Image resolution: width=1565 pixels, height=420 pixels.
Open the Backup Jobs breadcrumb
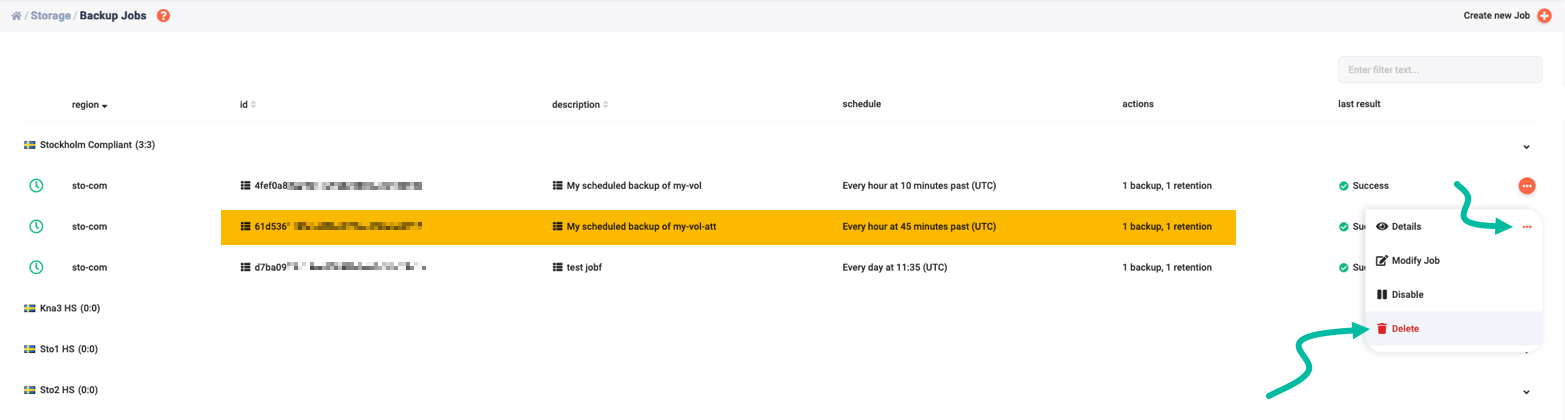coord(113,16)
